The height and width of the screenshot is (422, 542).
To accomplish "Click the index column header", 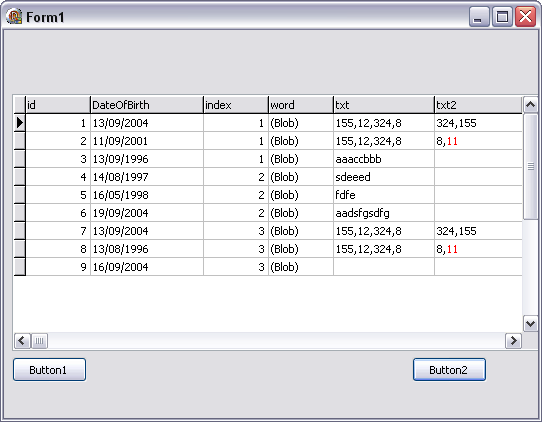I will coord(236,105).
